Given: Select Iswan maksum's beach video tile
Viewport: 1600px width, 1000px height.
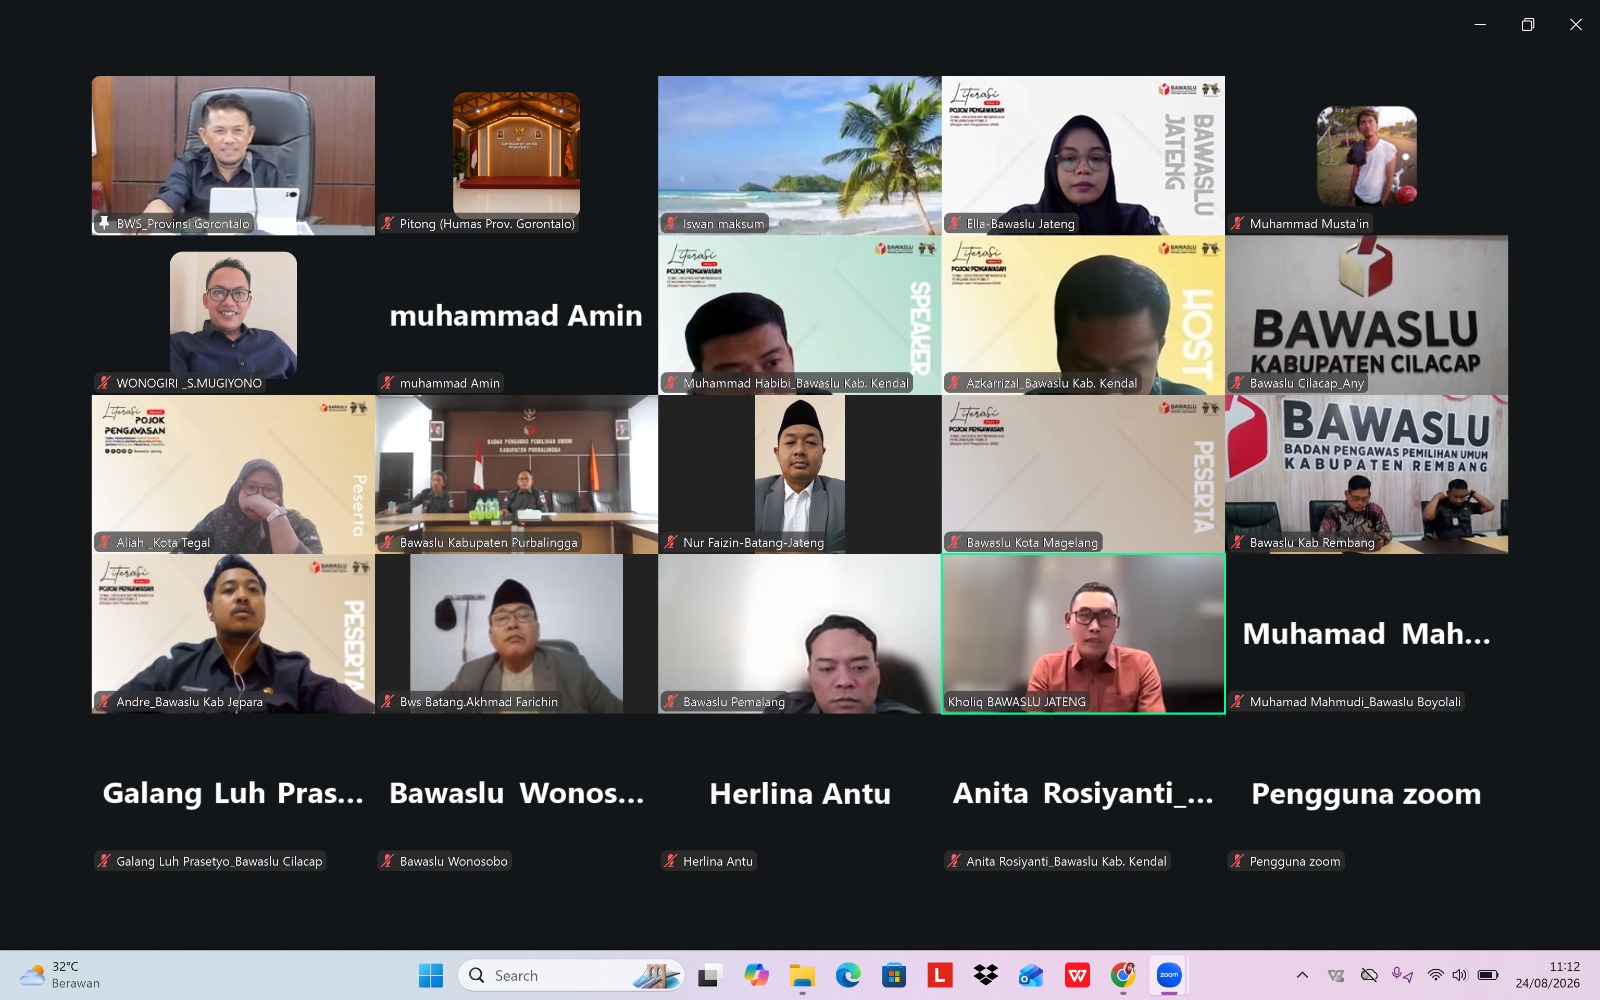Looking at the screenshot, I should point(800,155).
